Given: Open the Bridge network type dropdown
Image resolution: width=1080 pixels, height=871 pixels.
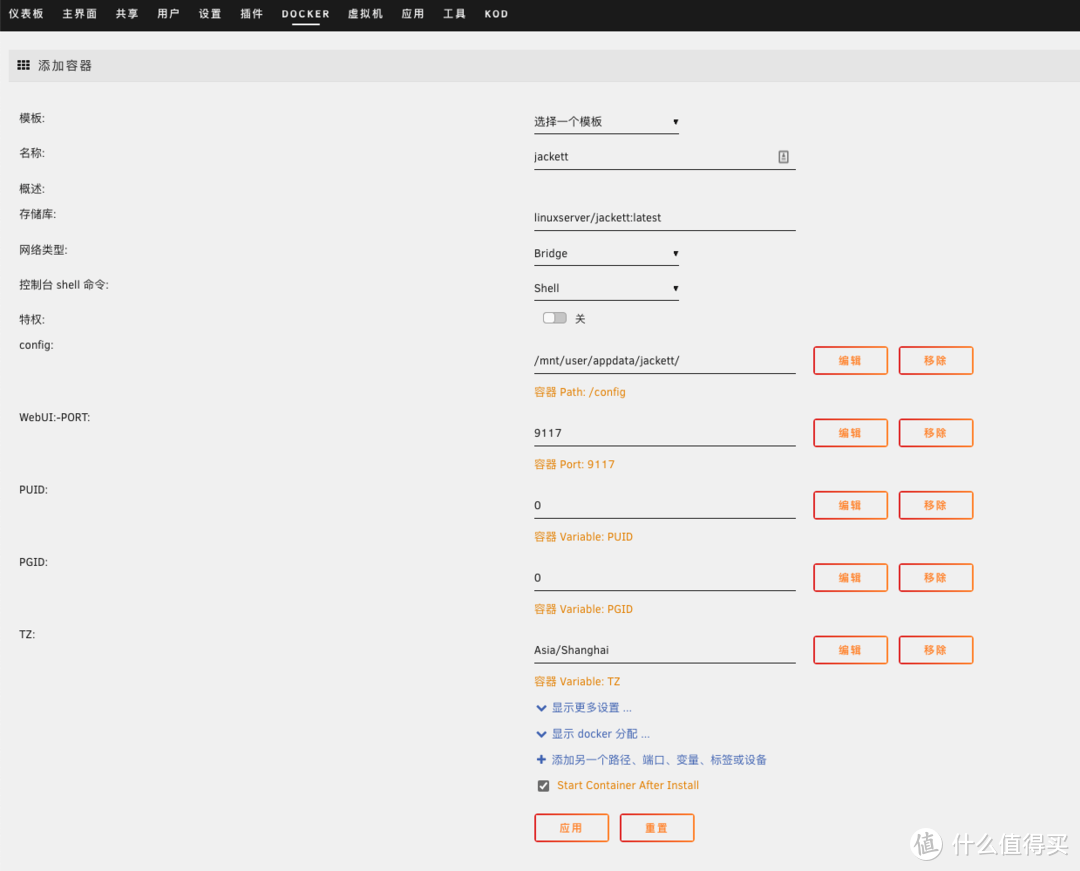Looking at the screenshot, I should [606, 254].
